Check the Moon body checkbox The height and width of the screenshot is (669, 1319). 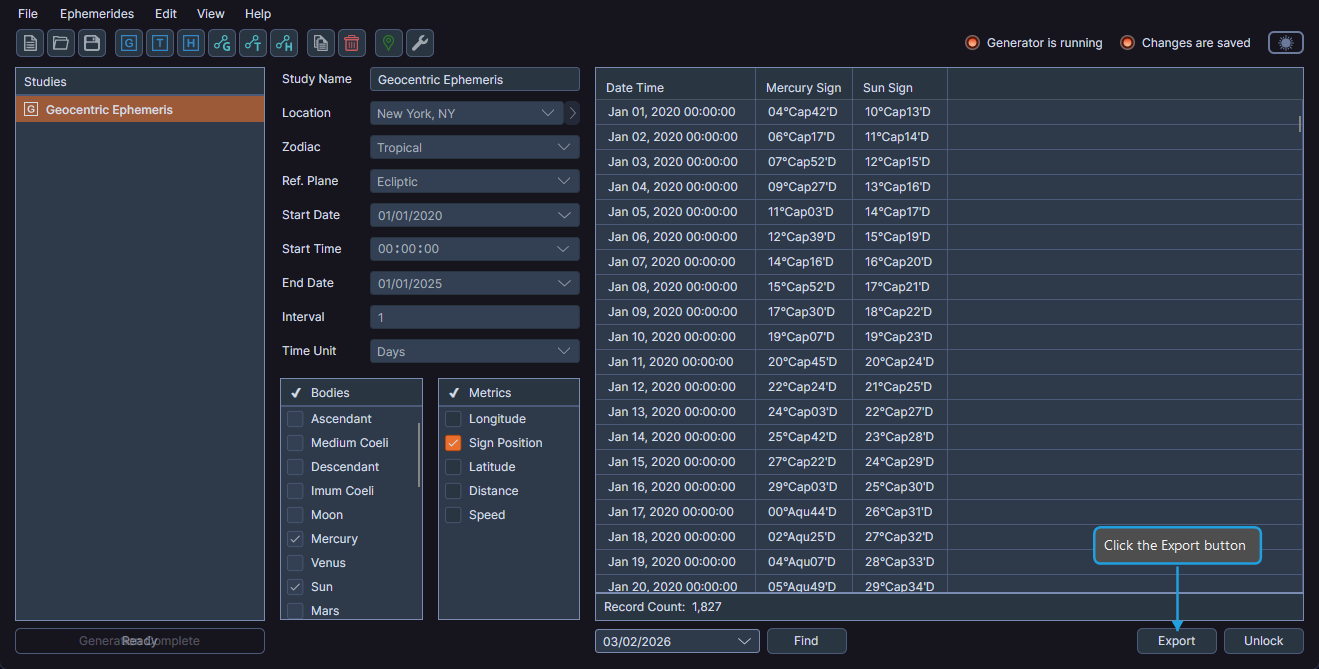click(x=295, y=514)
